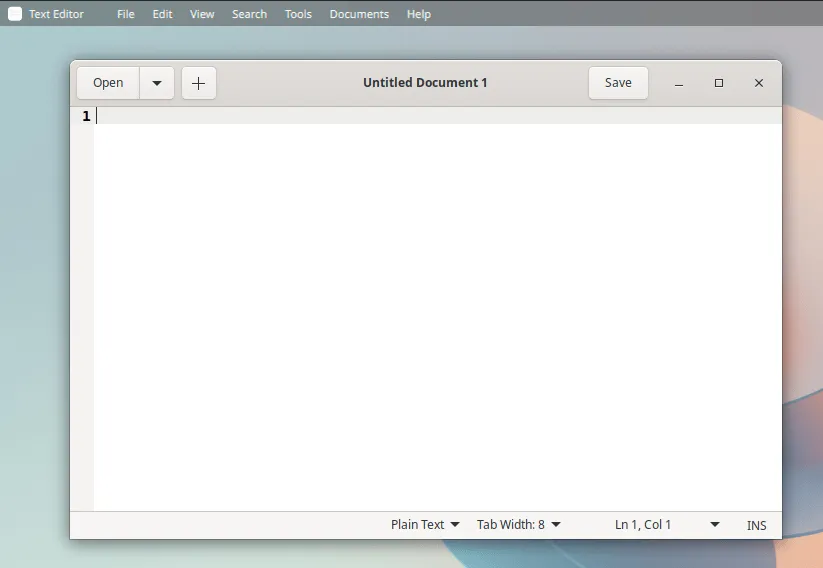823x568 pixels.
Task: Click the Open button
Action: coord(108,83)
